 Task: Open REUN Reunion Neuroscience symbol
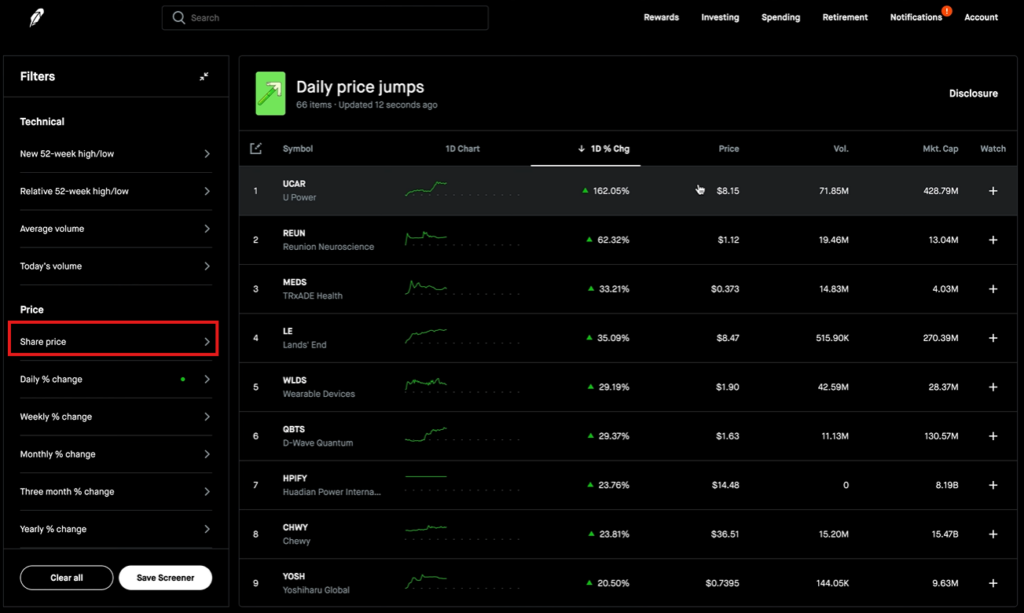[328, 240]
